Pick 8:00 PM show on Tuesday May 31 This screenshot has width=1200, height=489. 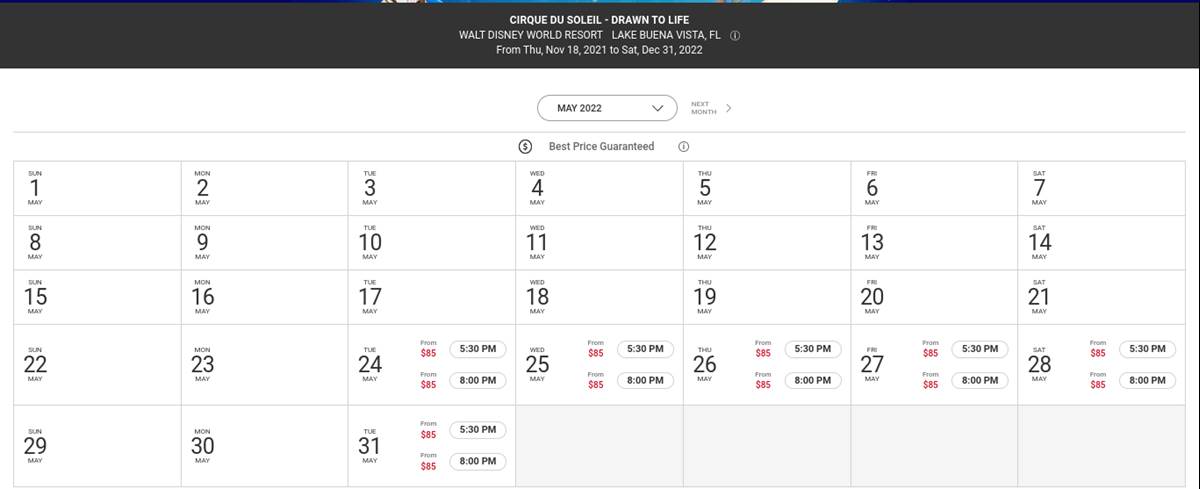point(478,461)
